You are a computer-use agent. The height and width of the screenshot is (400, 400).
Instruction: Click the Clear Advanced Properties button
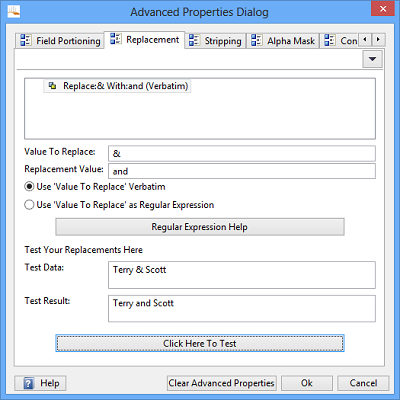(221, 383)
